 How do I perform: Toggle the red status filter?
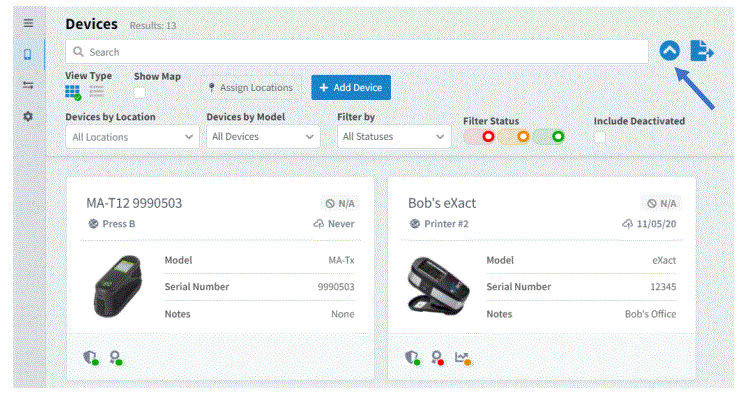(x=479, y=137)
